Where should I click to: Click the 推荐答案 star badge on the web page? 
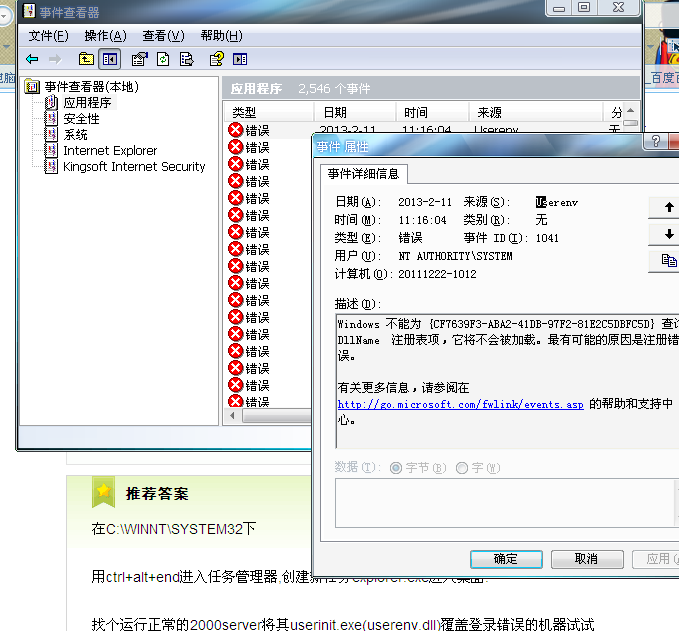click(x=103, y=492)
